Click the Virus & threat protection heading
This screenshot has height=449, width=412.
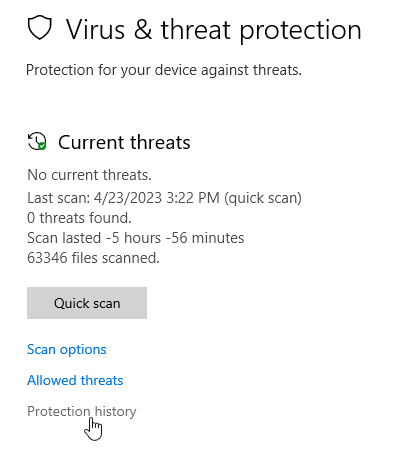coord(213,30)
